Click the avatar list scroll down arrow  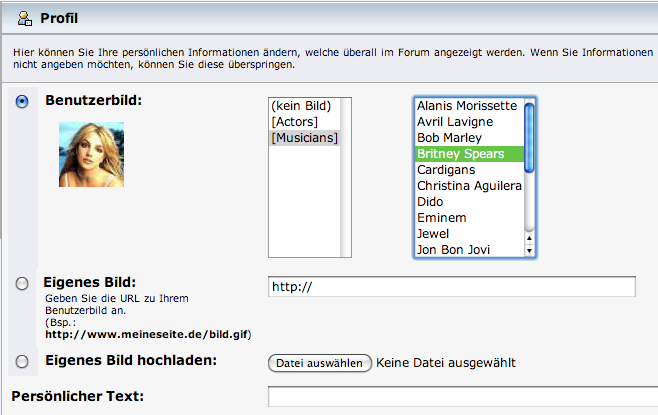[529, 251]
